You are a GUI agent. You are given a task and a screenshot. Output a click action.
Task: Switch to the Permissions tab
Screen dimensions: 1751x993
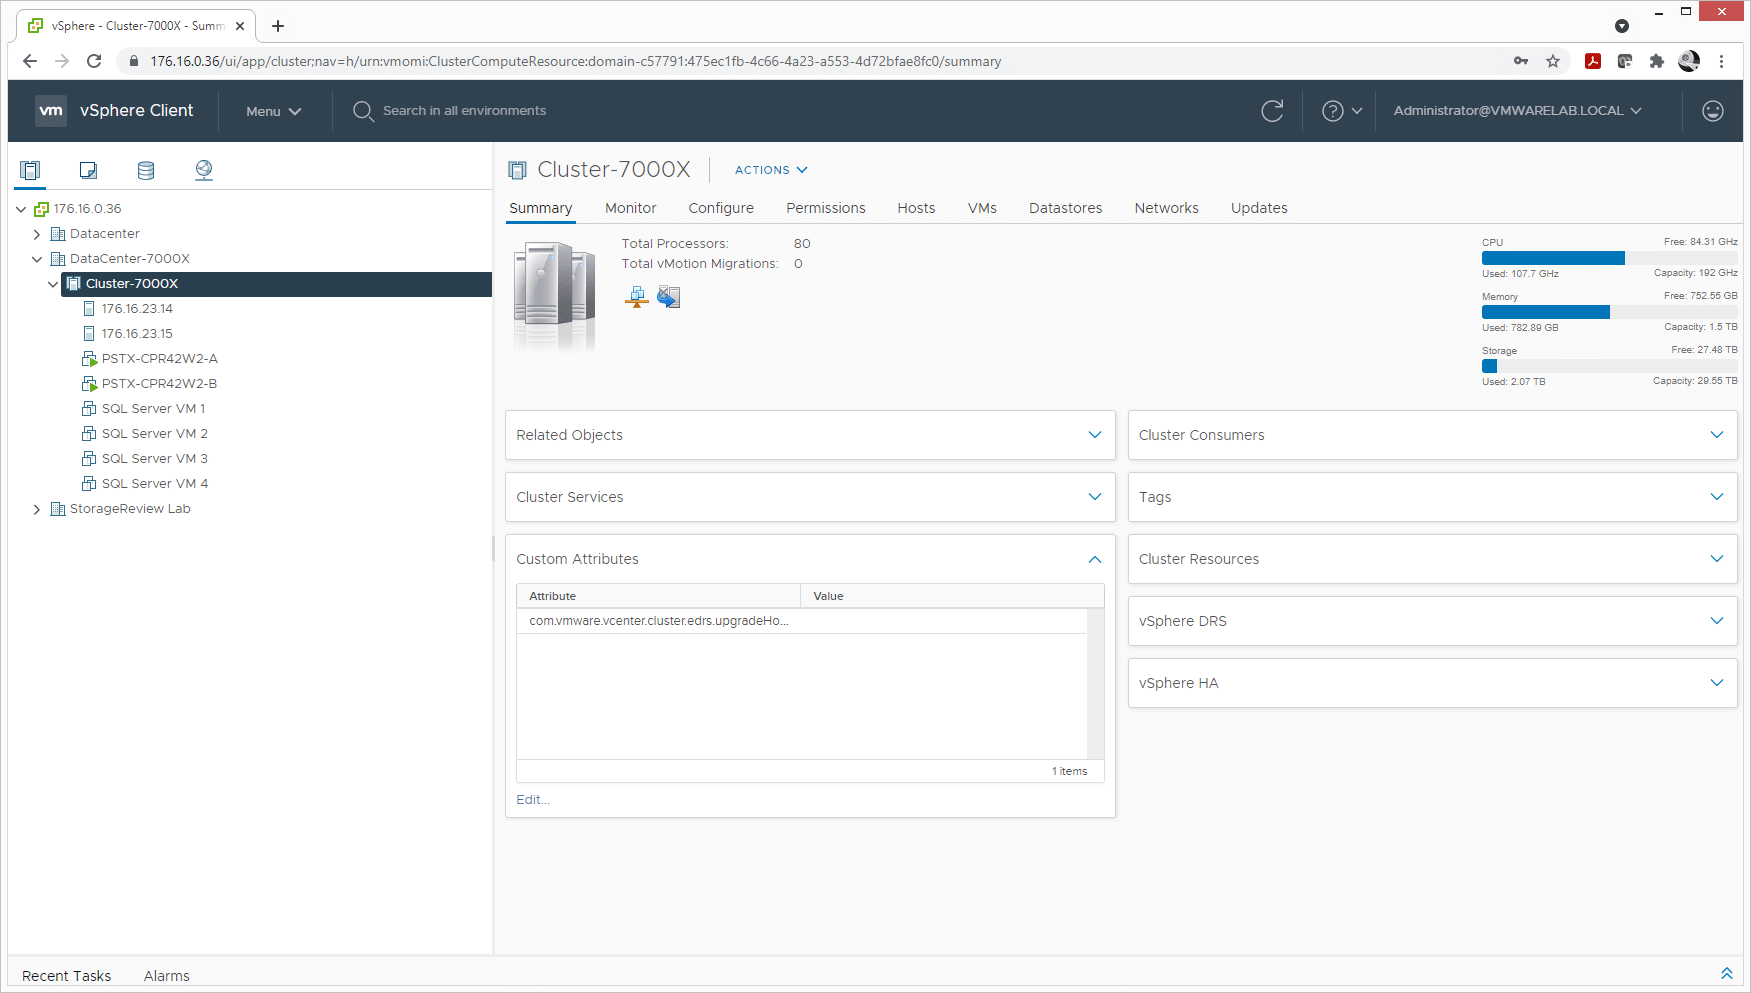tap(826, 208)
